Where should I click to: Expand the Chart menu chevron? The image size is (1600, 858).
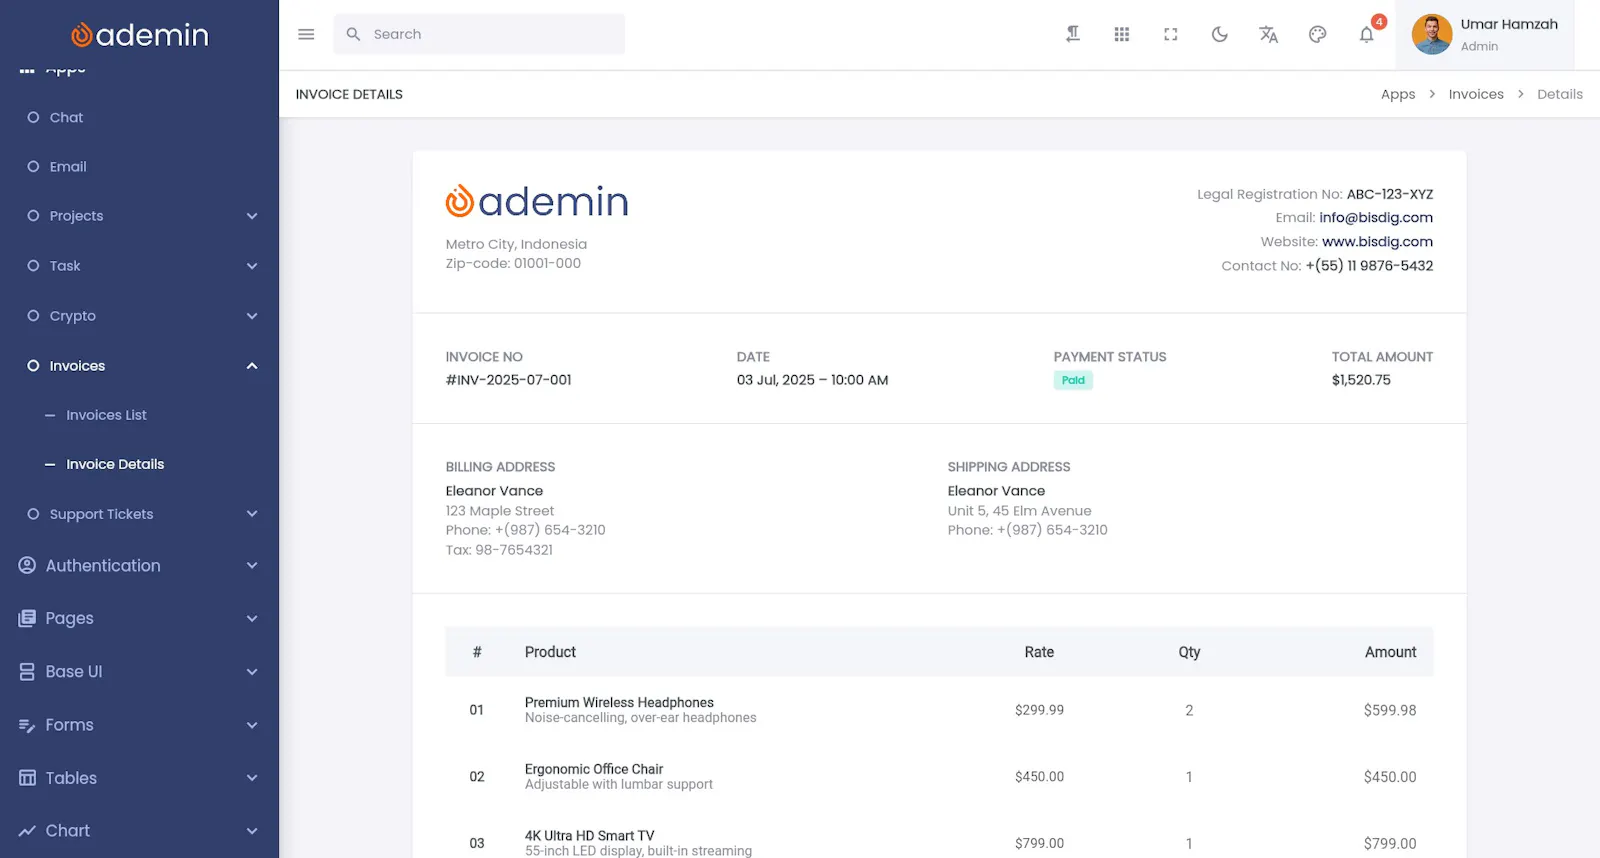252,831
